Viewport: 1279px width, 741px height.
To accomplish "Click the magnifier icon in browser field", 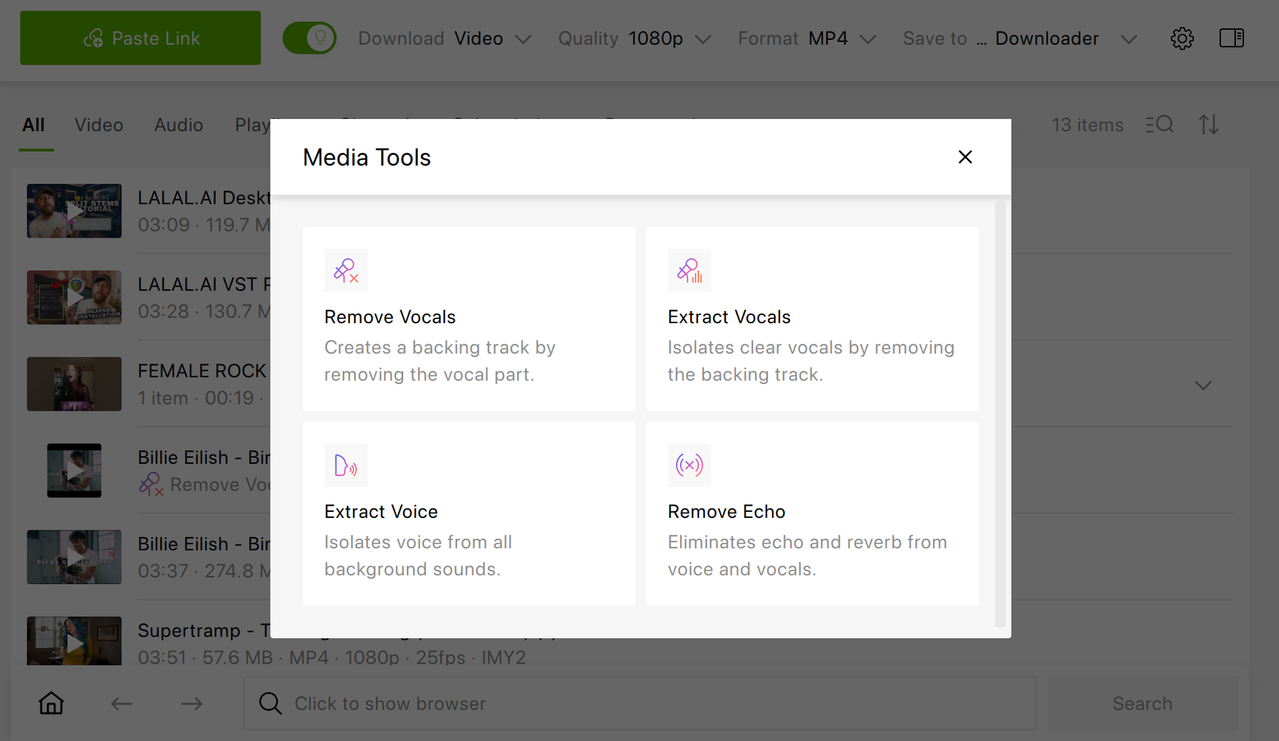I will coord(270,703).
